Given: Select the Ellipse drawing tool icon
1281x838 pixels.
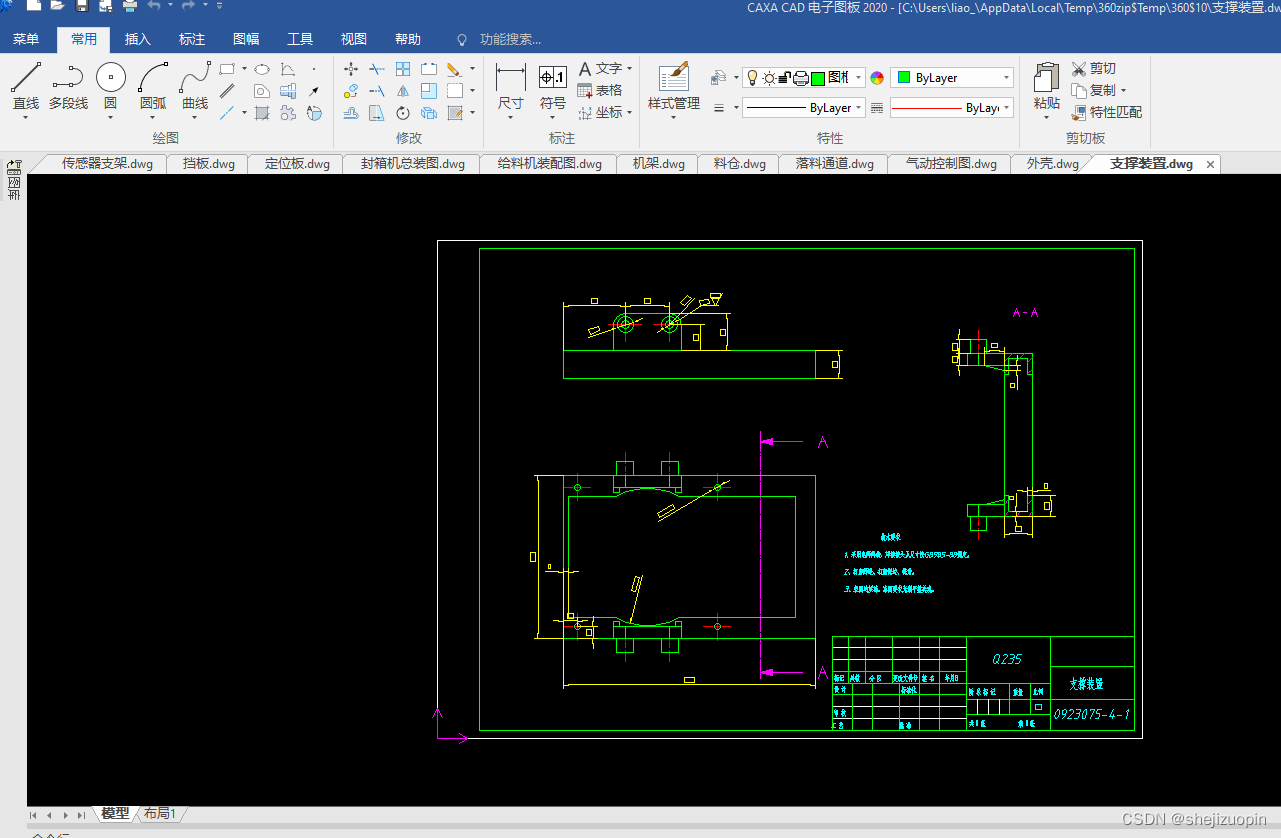Looking at the screenshot, I should 261,69.
